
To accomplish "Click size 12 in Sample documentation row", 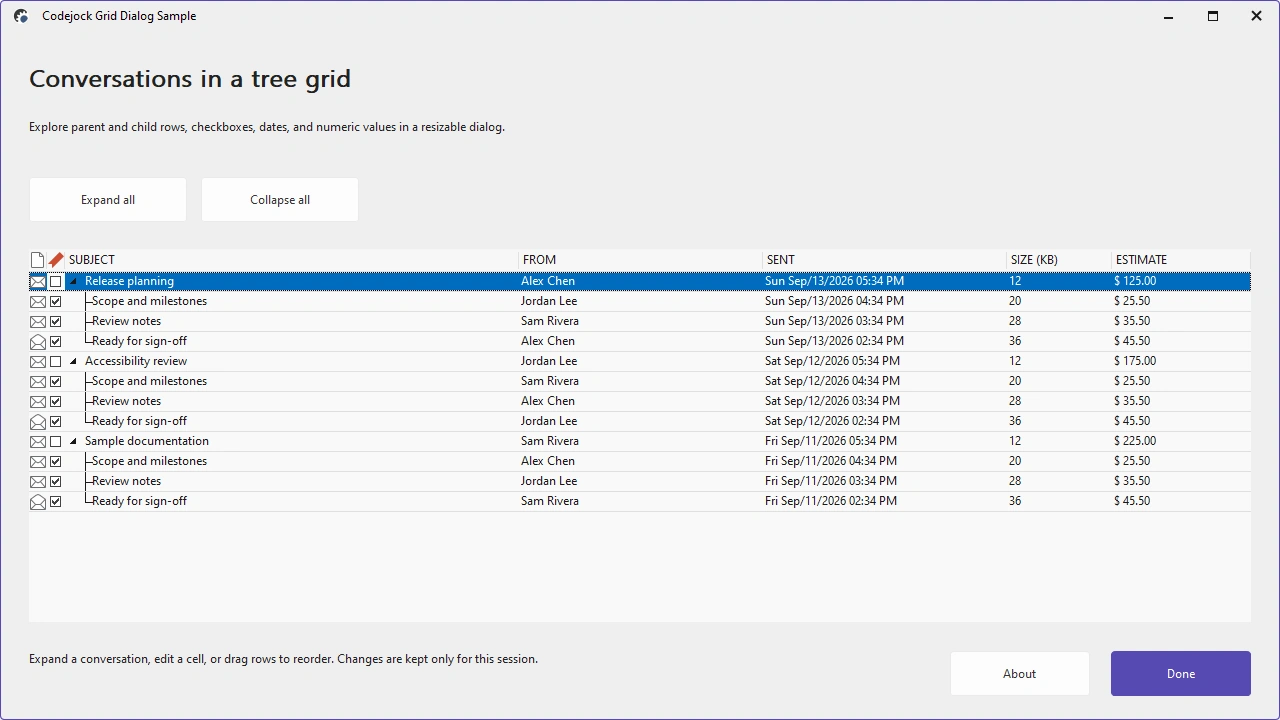I will click(x=1015, y=441).
